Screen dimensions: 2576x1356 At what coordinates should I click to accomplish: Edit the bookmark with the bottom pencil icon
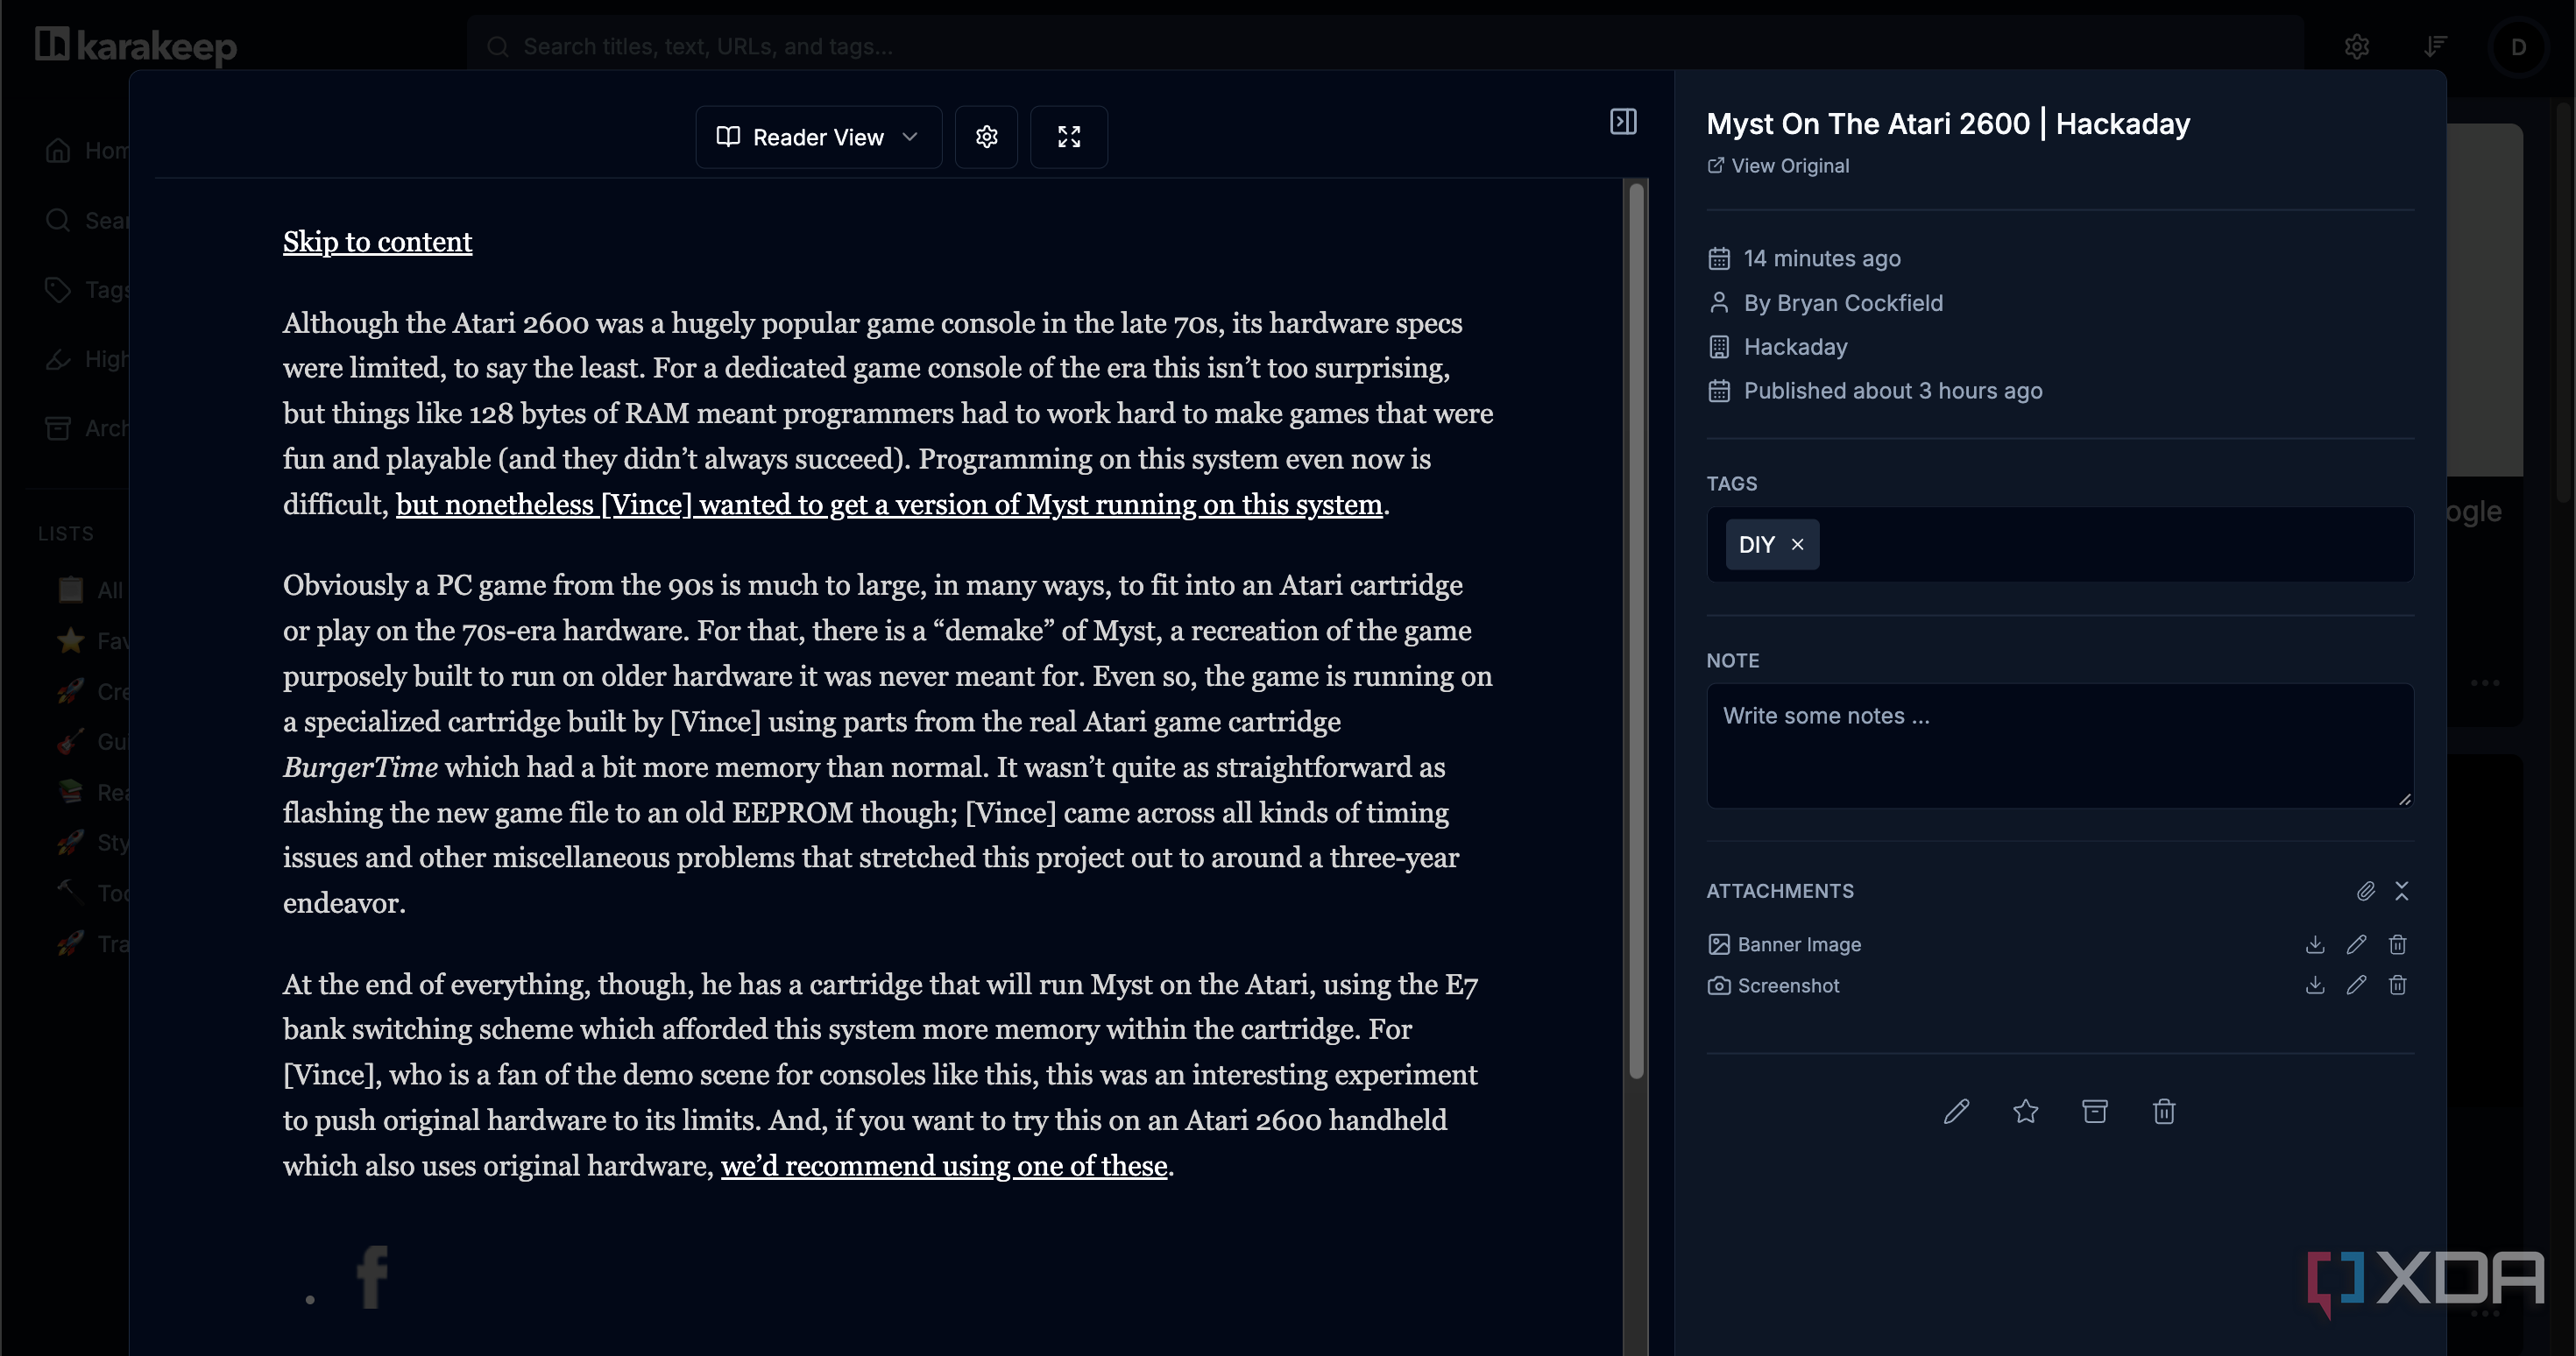pyautogui.click(x=1956, y=1111)
